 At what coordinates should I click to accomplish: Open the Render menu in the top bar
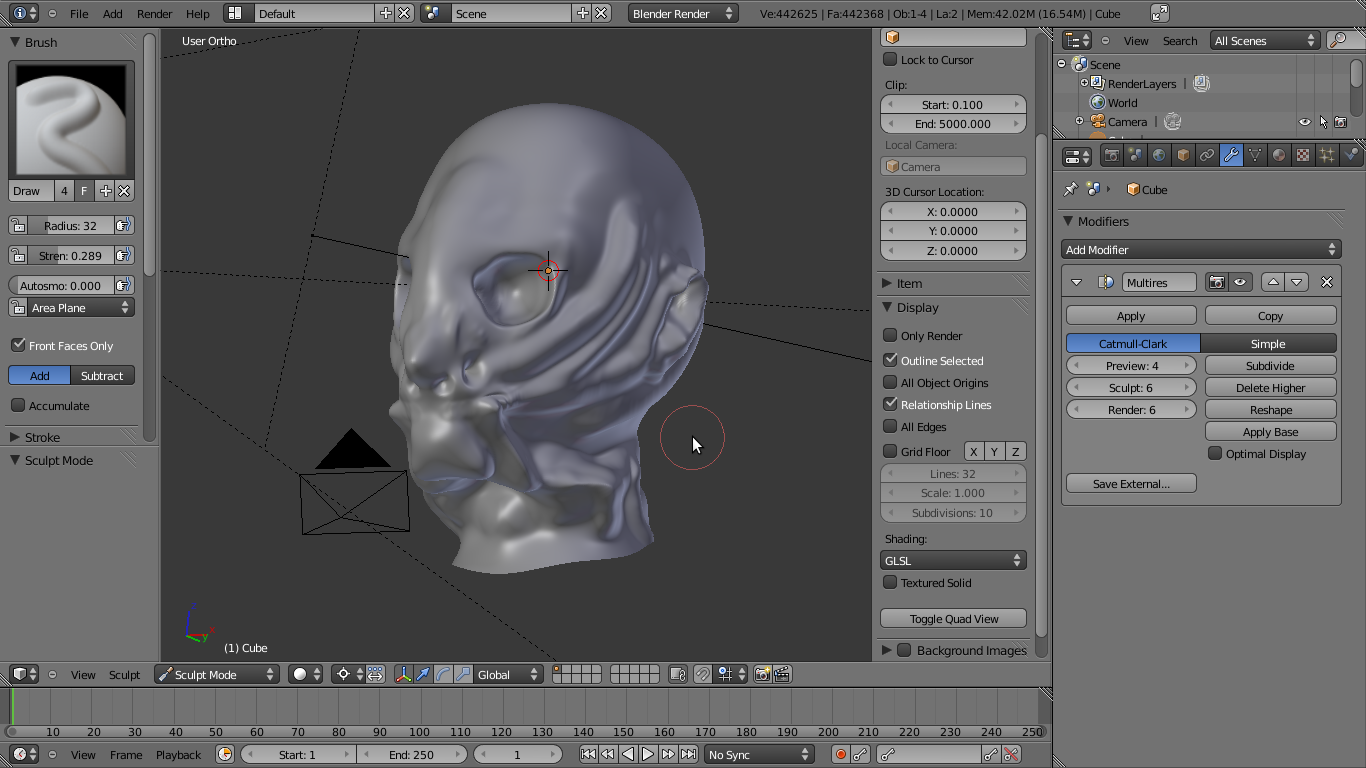(x=153, y=13)
